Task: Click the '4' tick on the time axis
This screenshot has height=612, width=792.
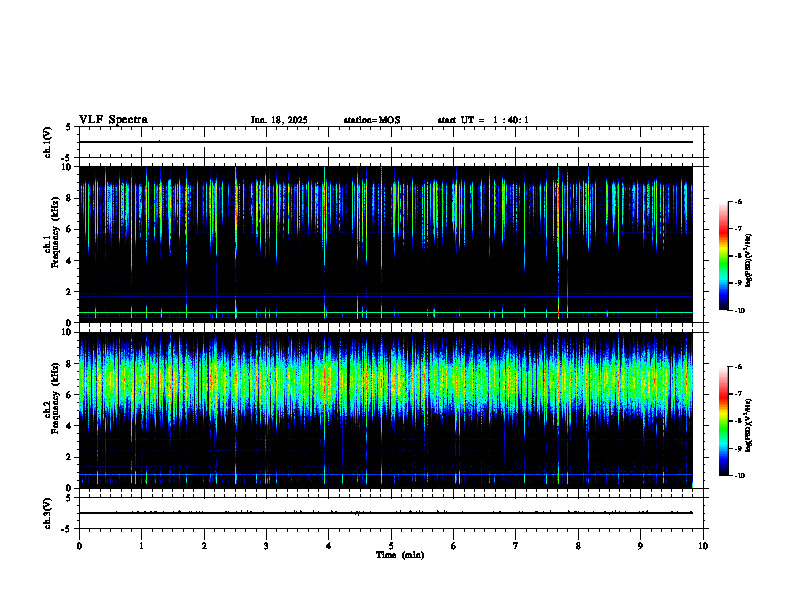Action: [329, 546]
